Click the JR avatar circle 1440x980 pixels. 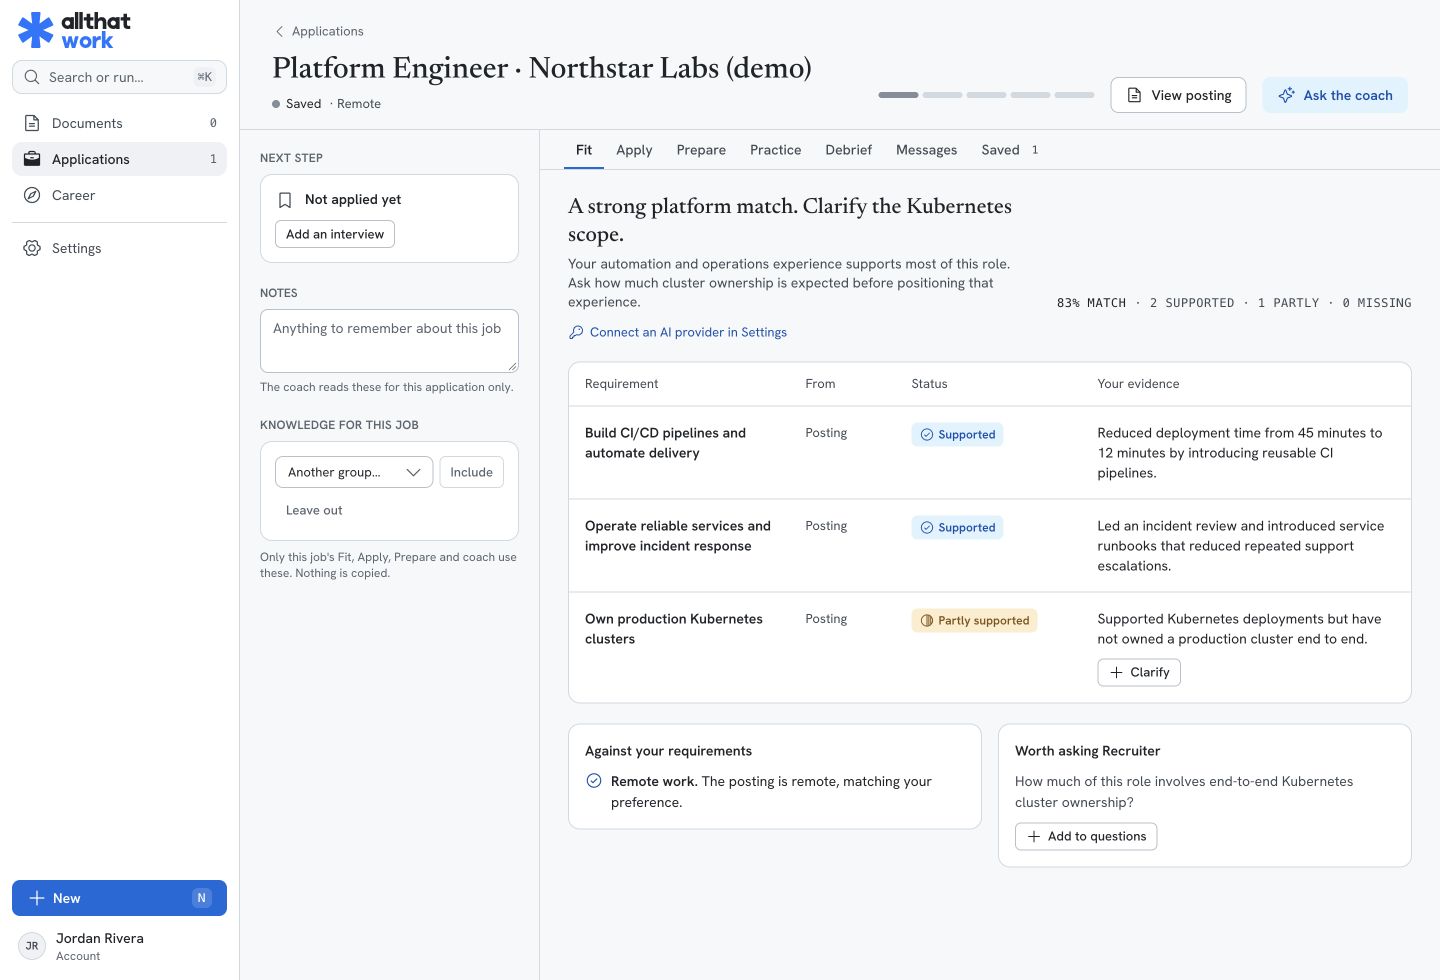[x=32, y=946]
